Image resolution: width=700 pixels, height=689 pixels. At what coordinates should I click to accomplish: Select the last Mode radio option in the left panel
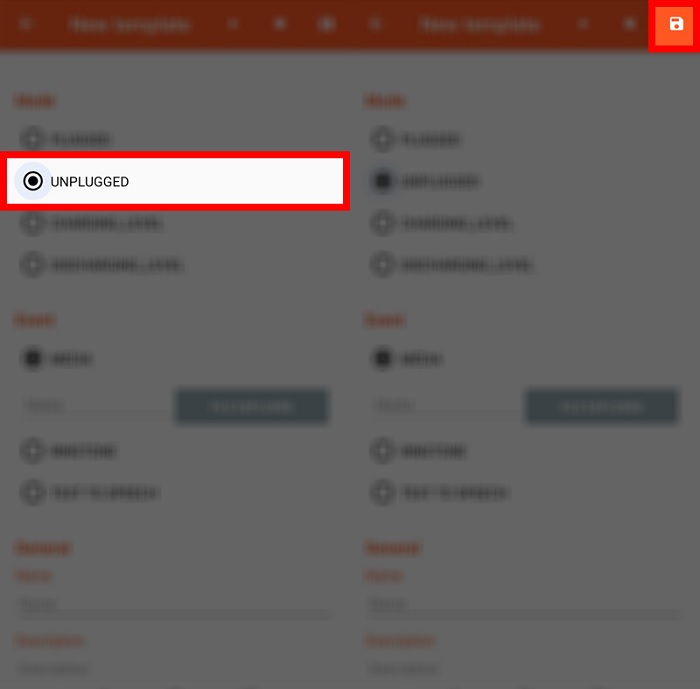[102, 264]
